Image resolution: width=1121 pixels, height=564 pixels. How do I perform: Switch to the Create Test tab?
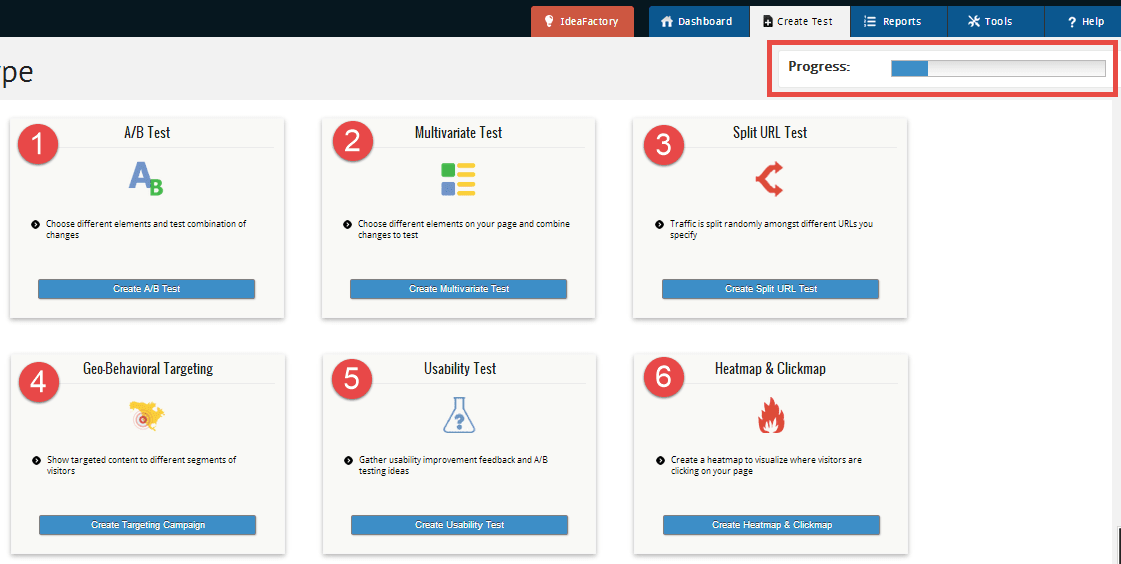click(800, 21)
